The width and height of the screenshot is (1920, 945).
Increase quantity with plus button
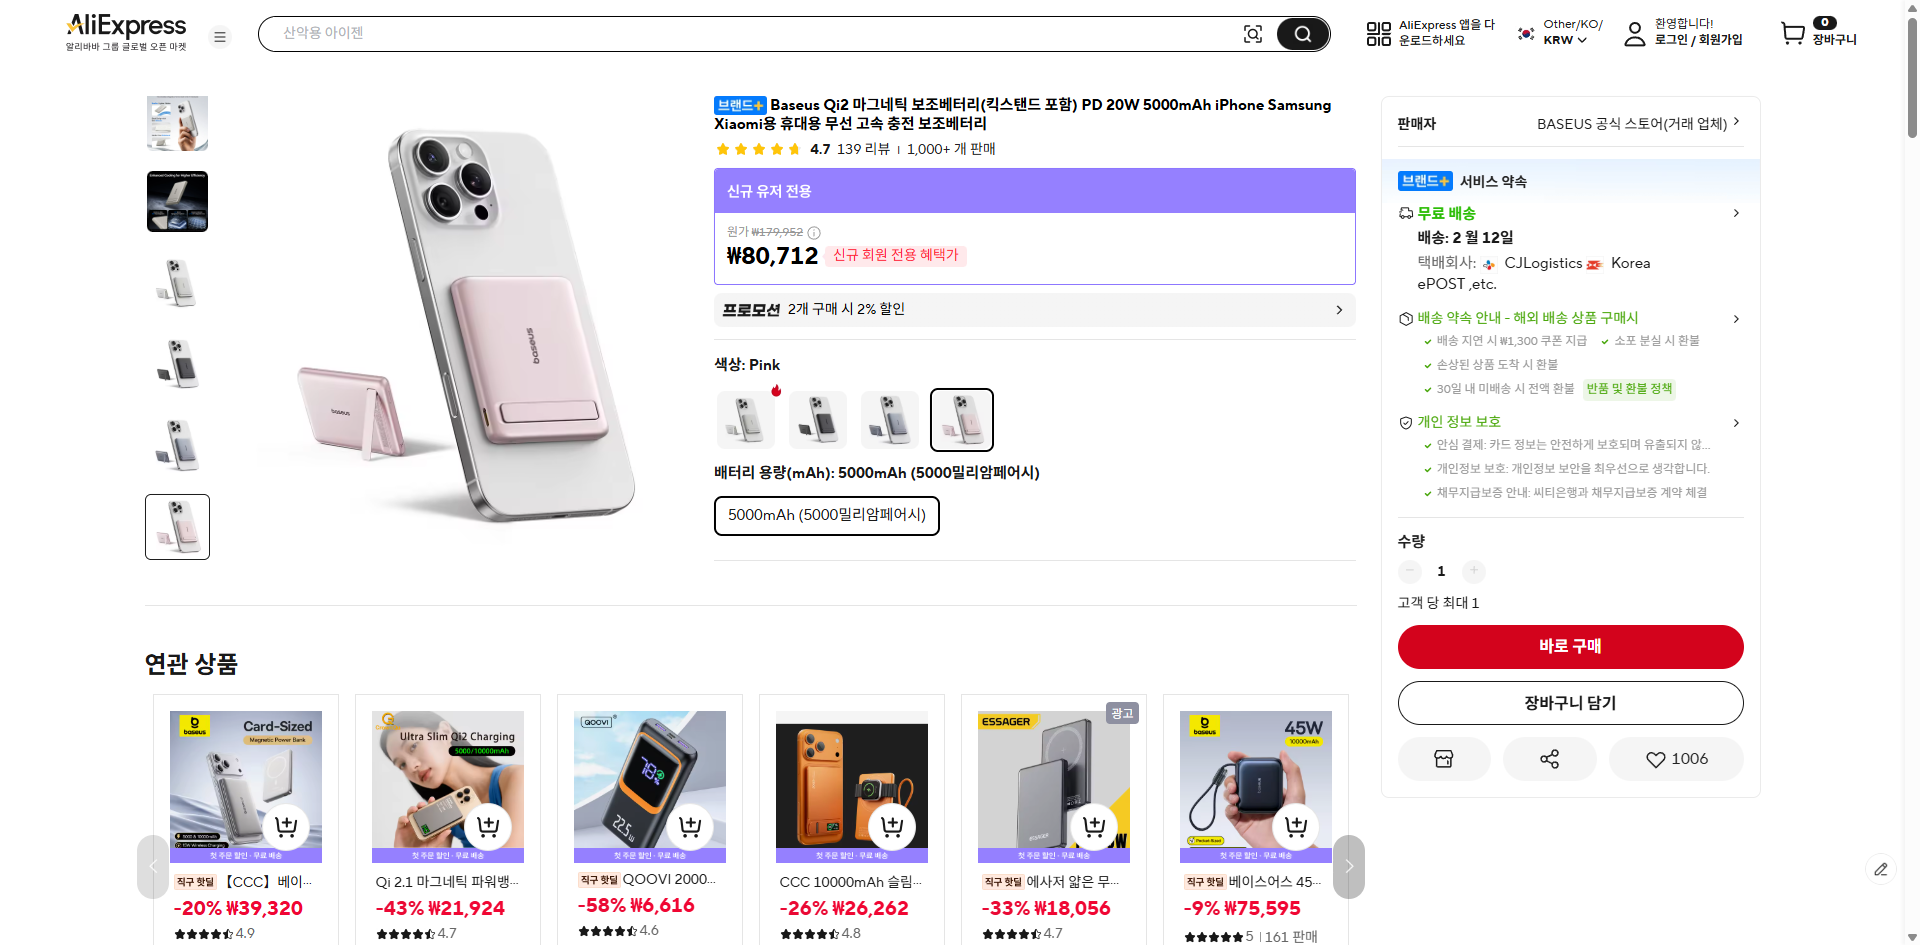(x=1473, y=571)
